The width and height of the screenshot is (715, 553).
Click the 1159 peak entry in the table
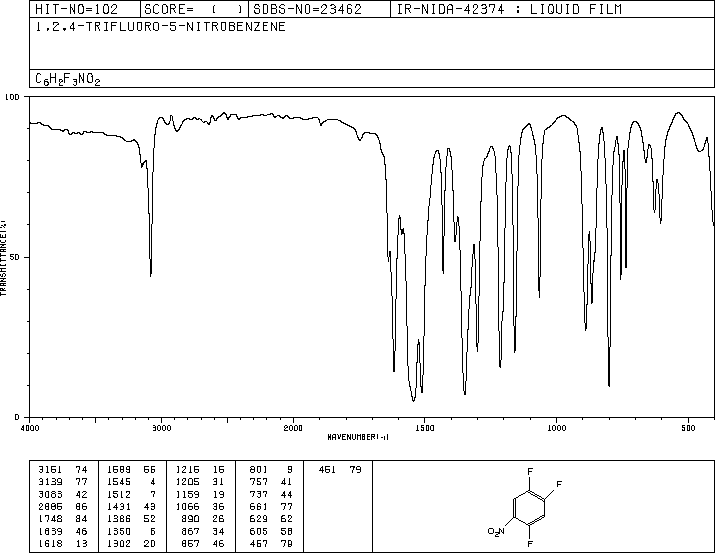click(x=200, y=494)
